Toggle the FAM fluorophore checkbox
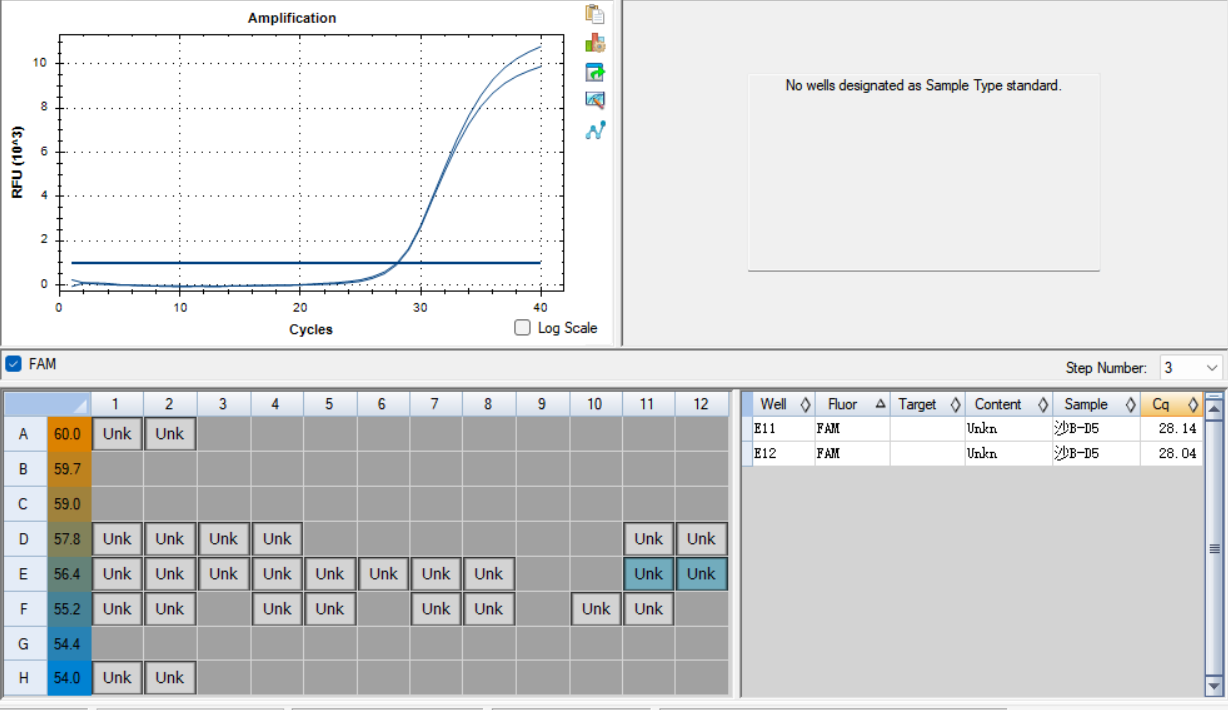The height and width of the screenshot is (710, 1228). (13, 364)
